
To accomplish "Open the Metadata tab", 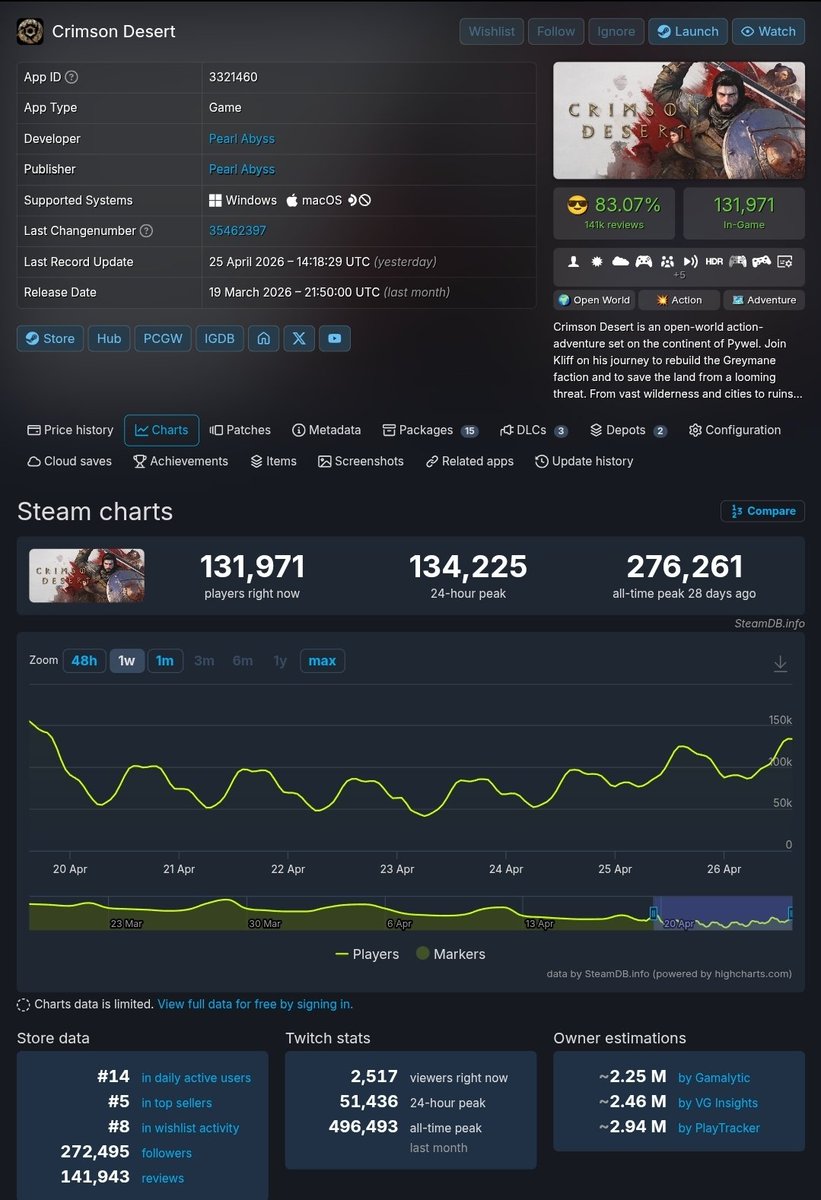I will click(326, 430).
